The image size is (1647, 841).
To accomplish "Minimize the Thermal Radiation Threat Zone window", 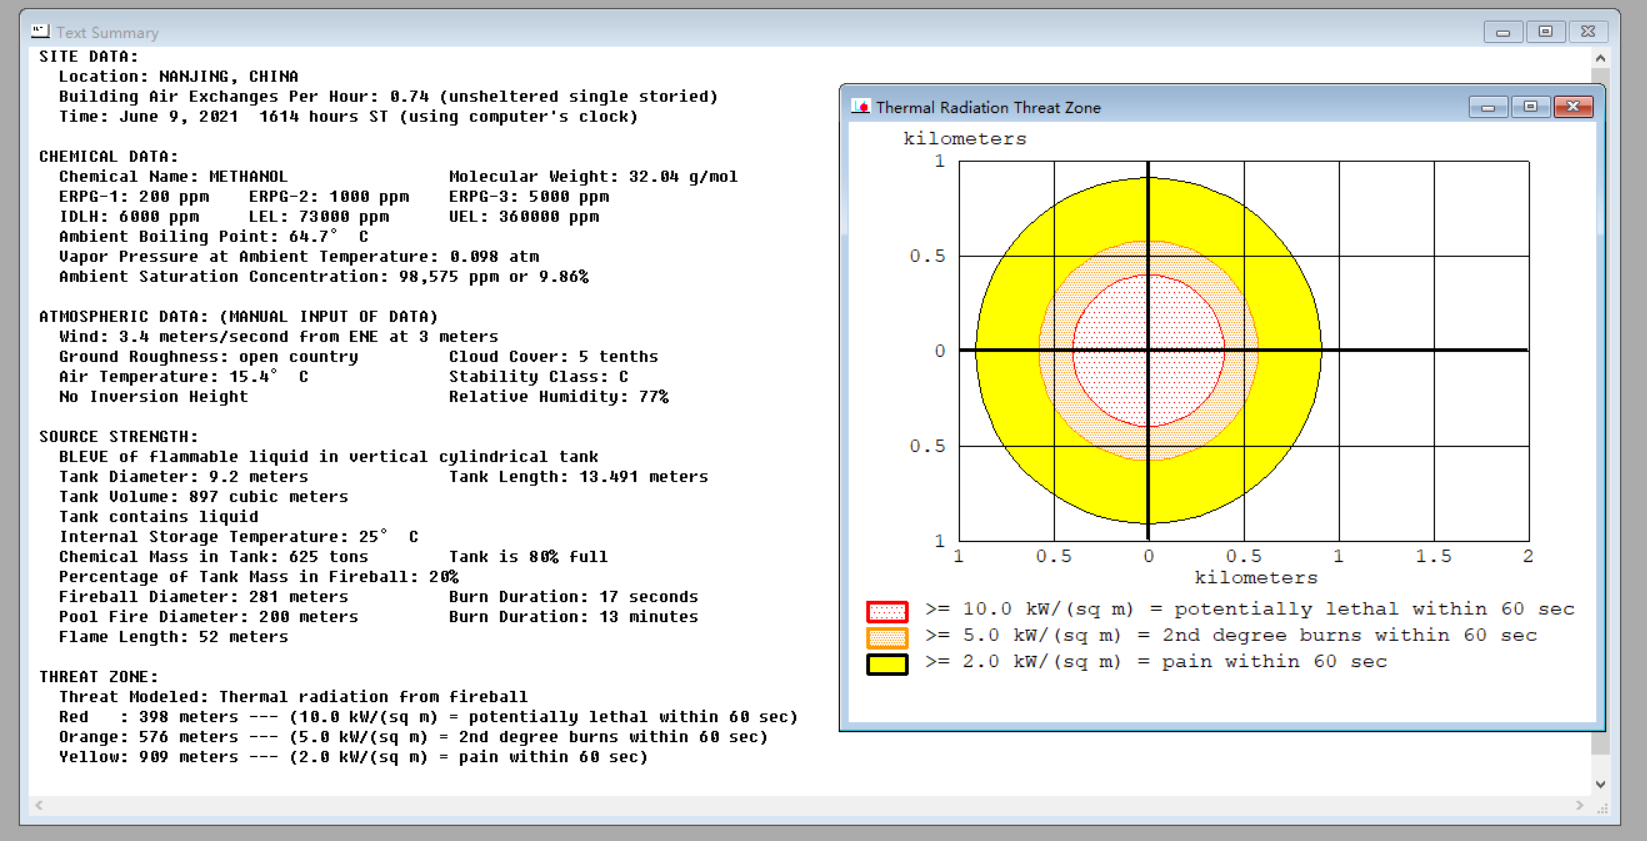I will tap(1488, 107).
